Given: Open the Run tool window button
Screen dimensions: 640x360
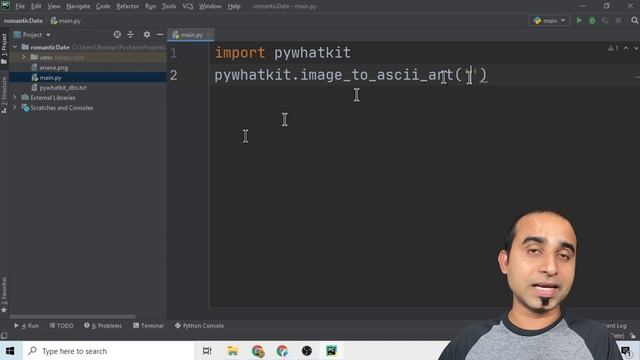Looking at the screenshot, I should (x=27, y=326).
